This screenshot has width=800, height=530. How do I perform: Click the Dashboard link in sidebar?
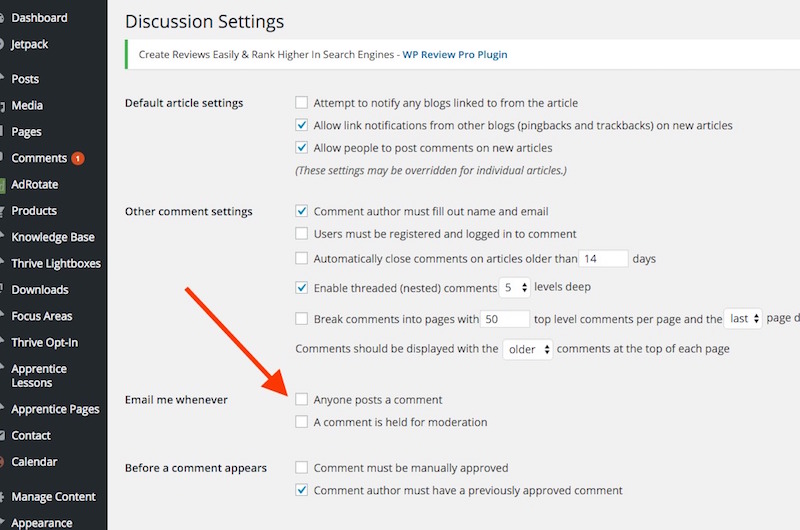(39, 18)
